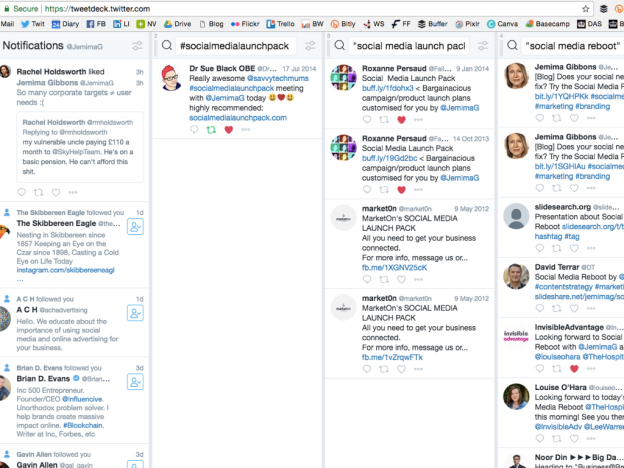Follow The Skibbereen Eagle via follow button
Image resolution: width=624 pixels, height=468 pixels.
coord(135,226)
